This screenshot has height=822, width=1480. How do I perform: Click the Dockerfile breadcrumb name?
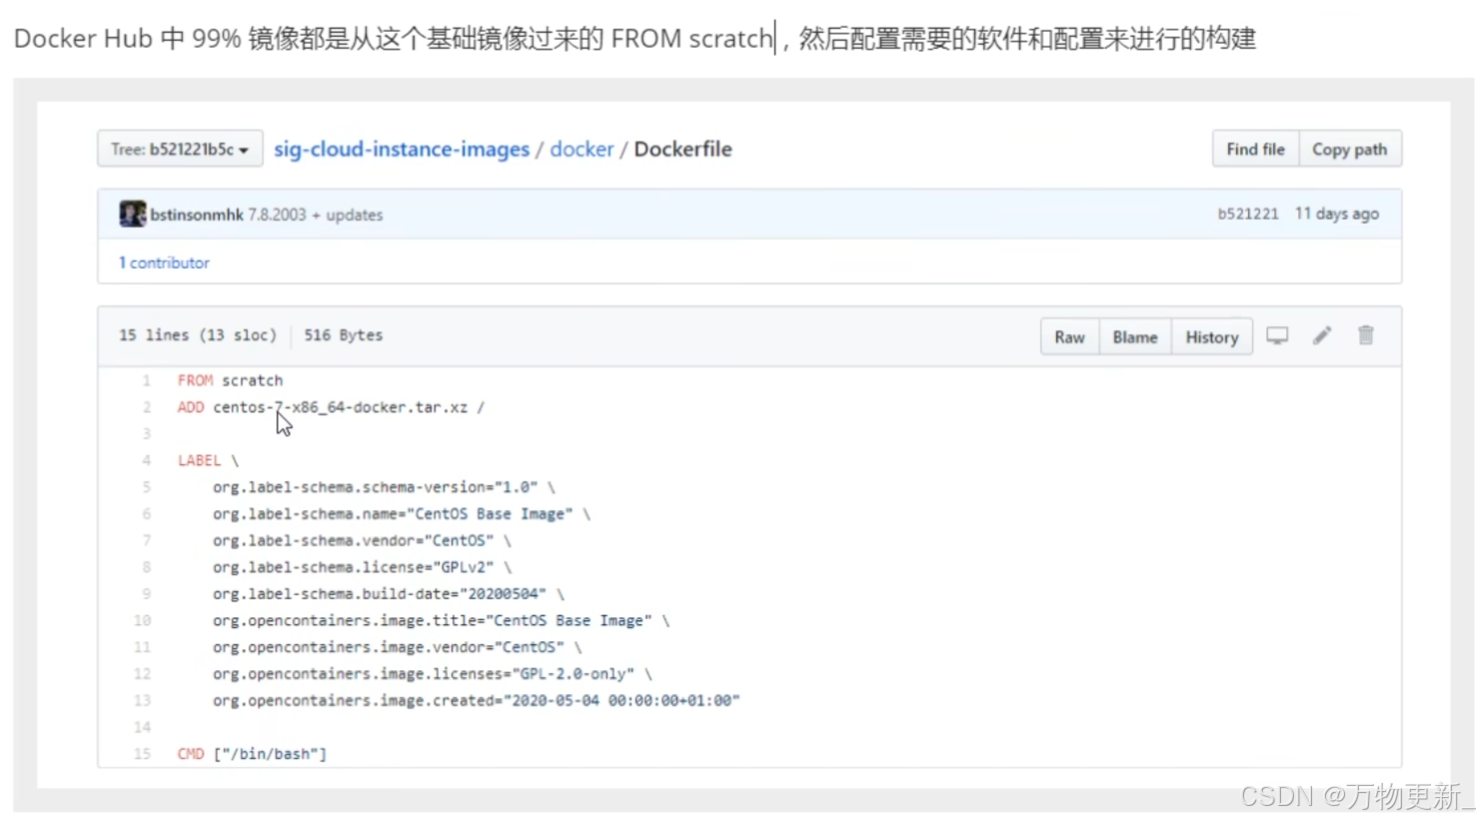(x=683, y=149)
